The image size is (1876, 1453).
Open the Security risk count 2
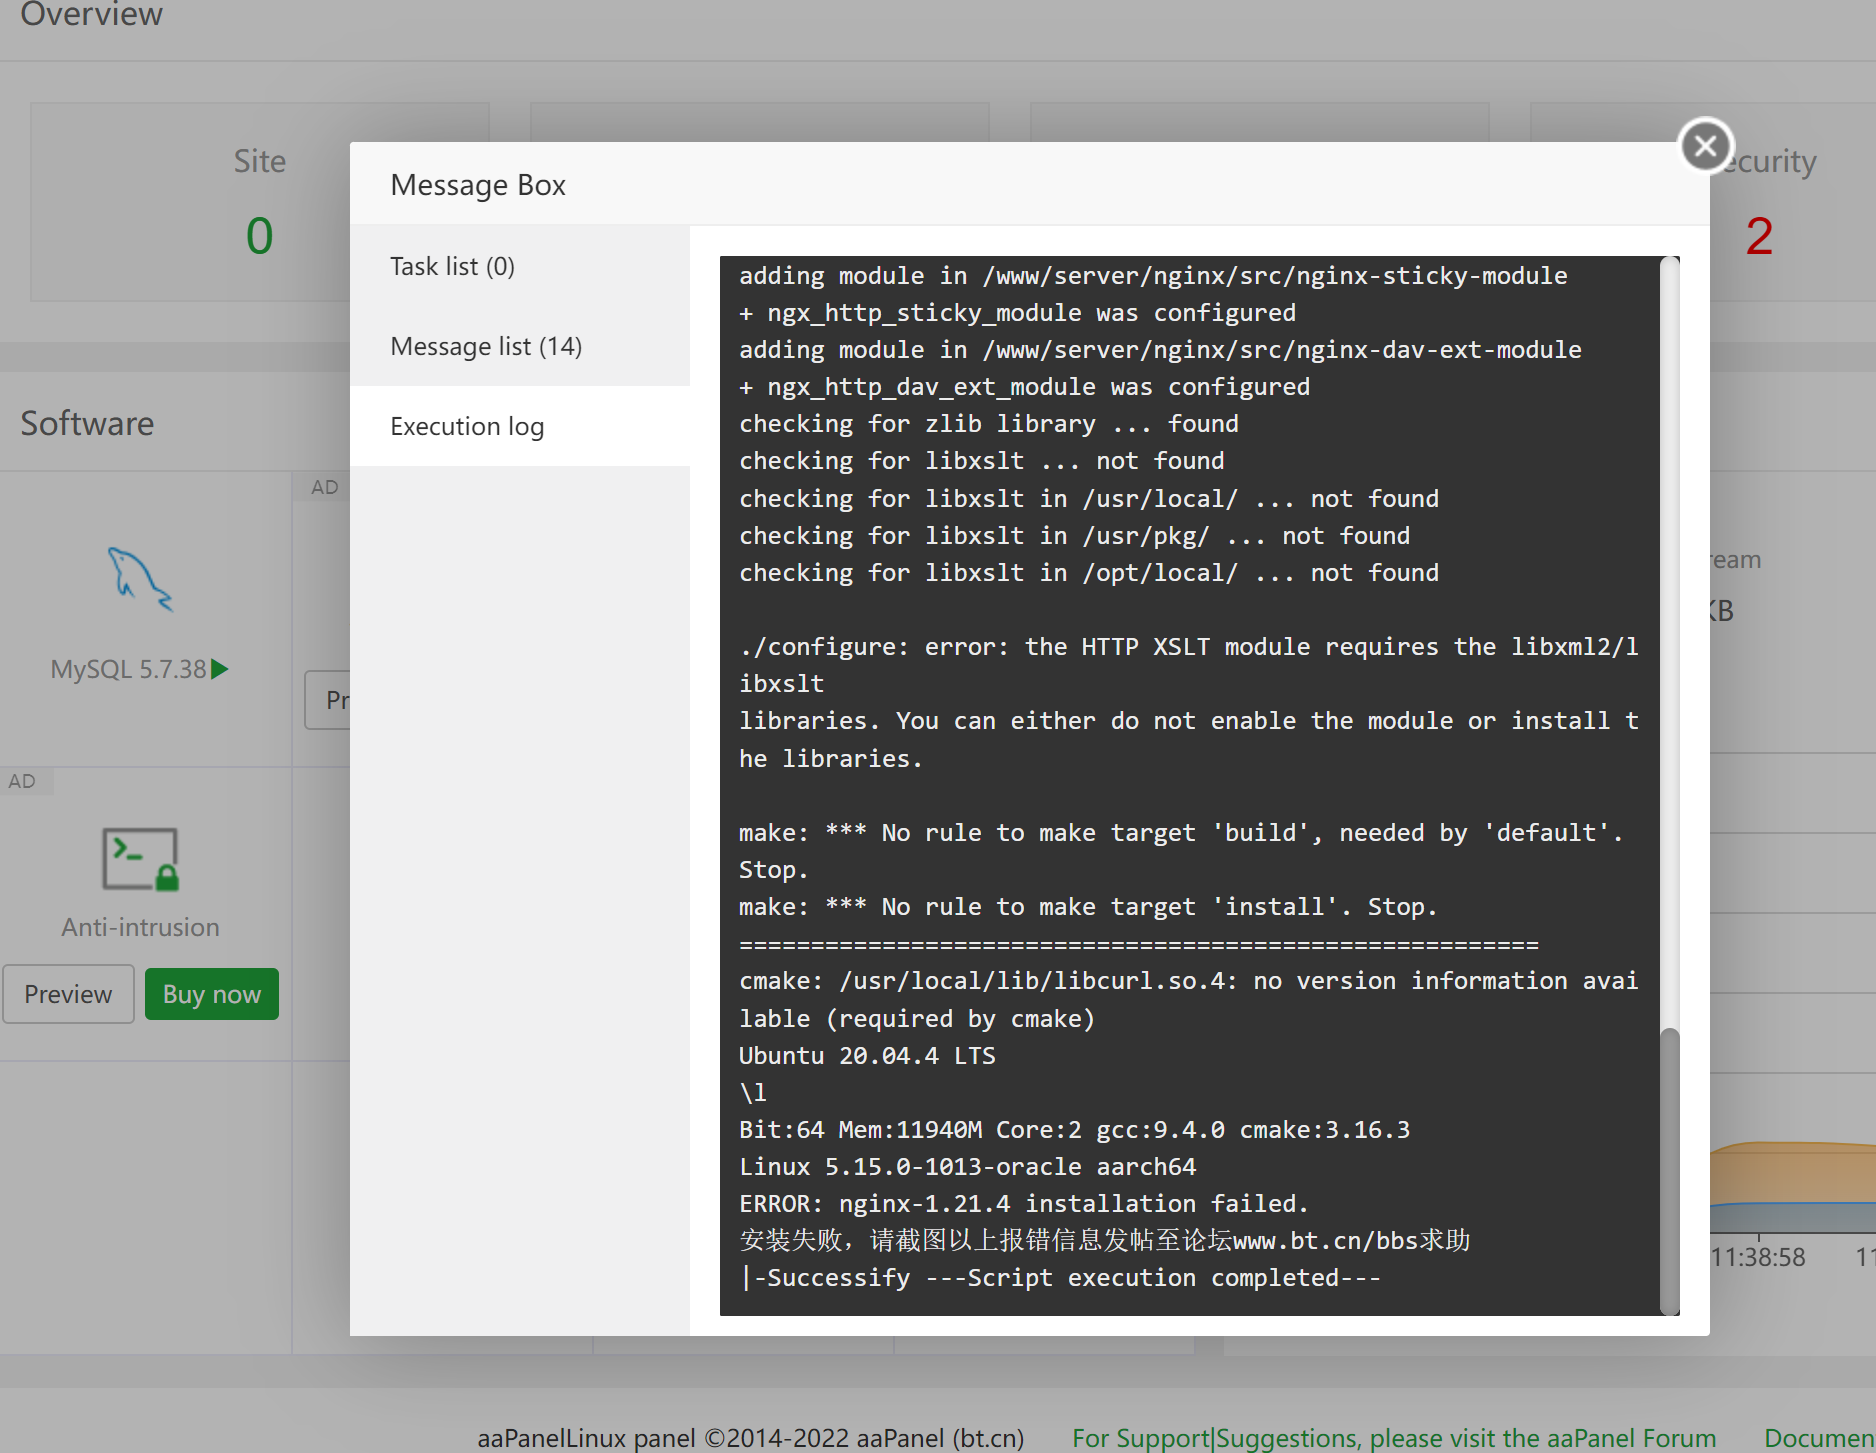(x=1759, y=236)
